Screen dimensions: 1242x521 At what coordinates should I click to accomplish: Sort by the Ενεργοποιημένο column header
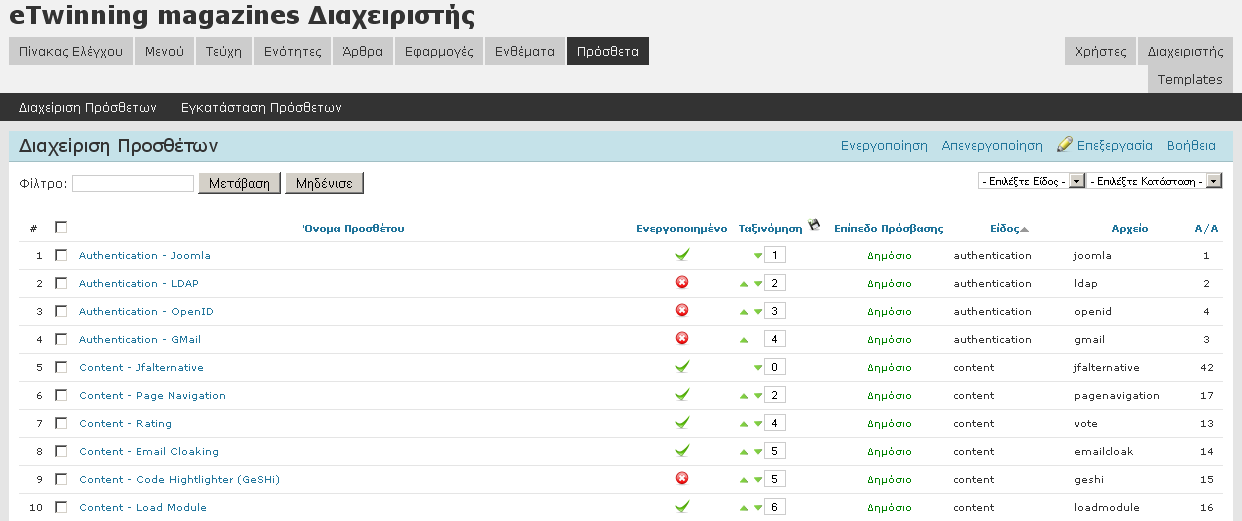(682, 228)
